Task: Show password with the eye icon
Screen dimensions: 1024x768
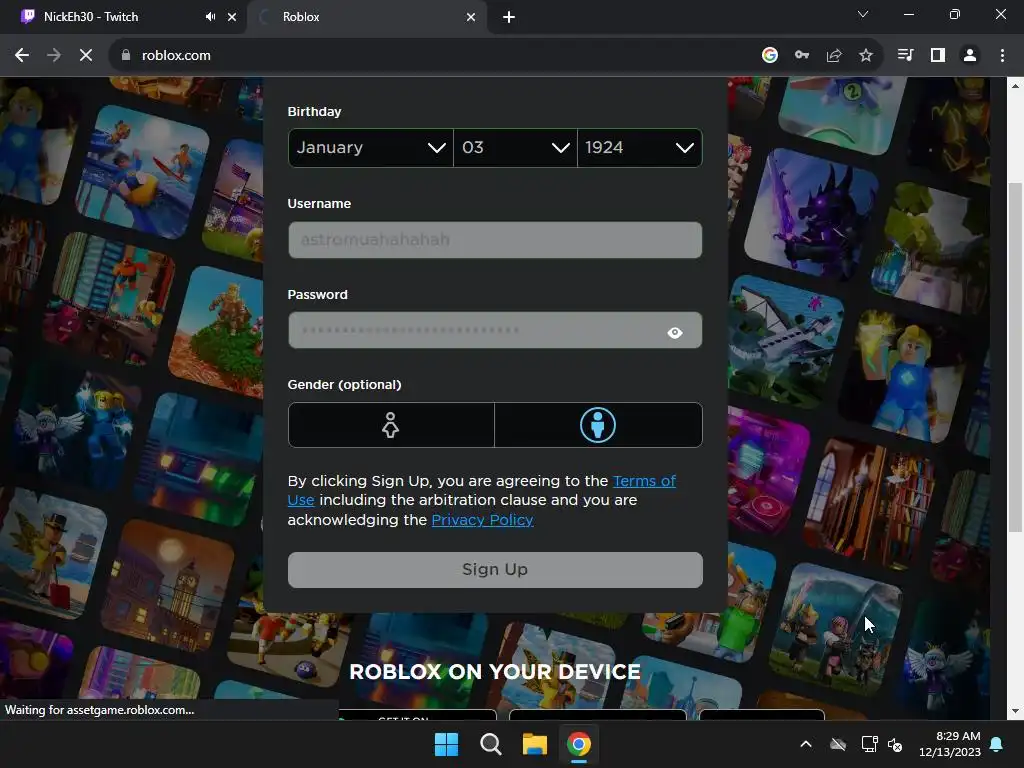Action: coord(675,332)
